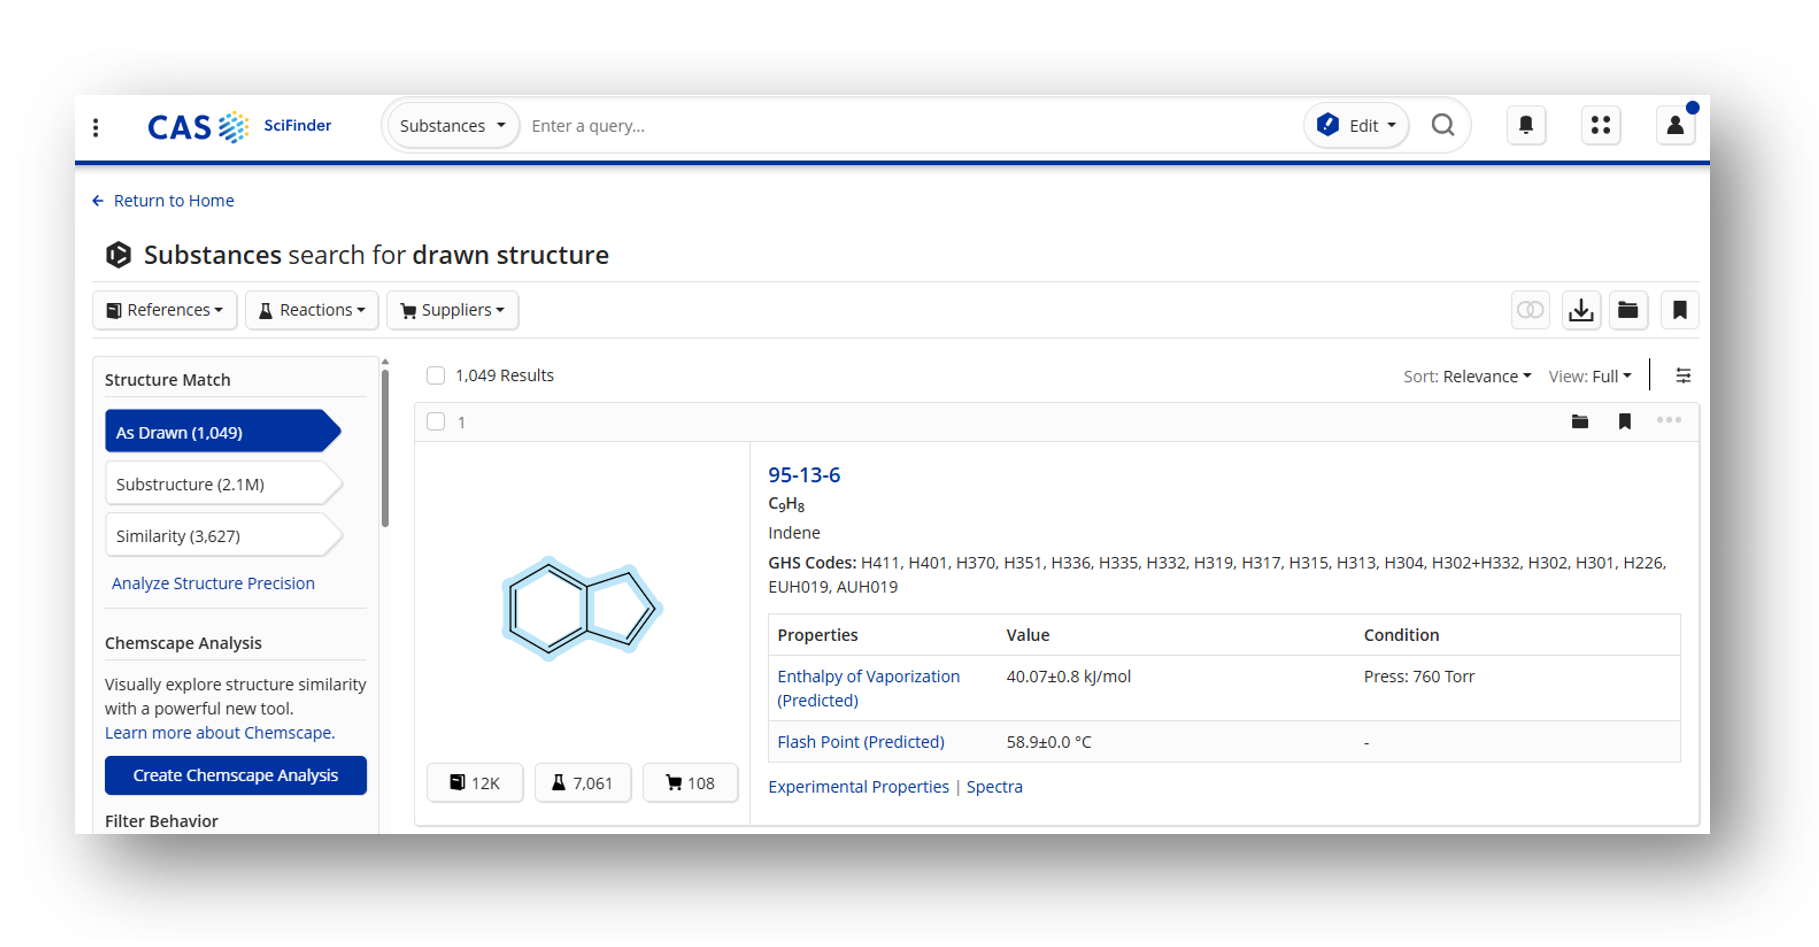Click bookmark icon on result 1 card
Image resolution: width=1819 pixels, height=947 pixels.
pyautogui.click(x=1625, y=421)
